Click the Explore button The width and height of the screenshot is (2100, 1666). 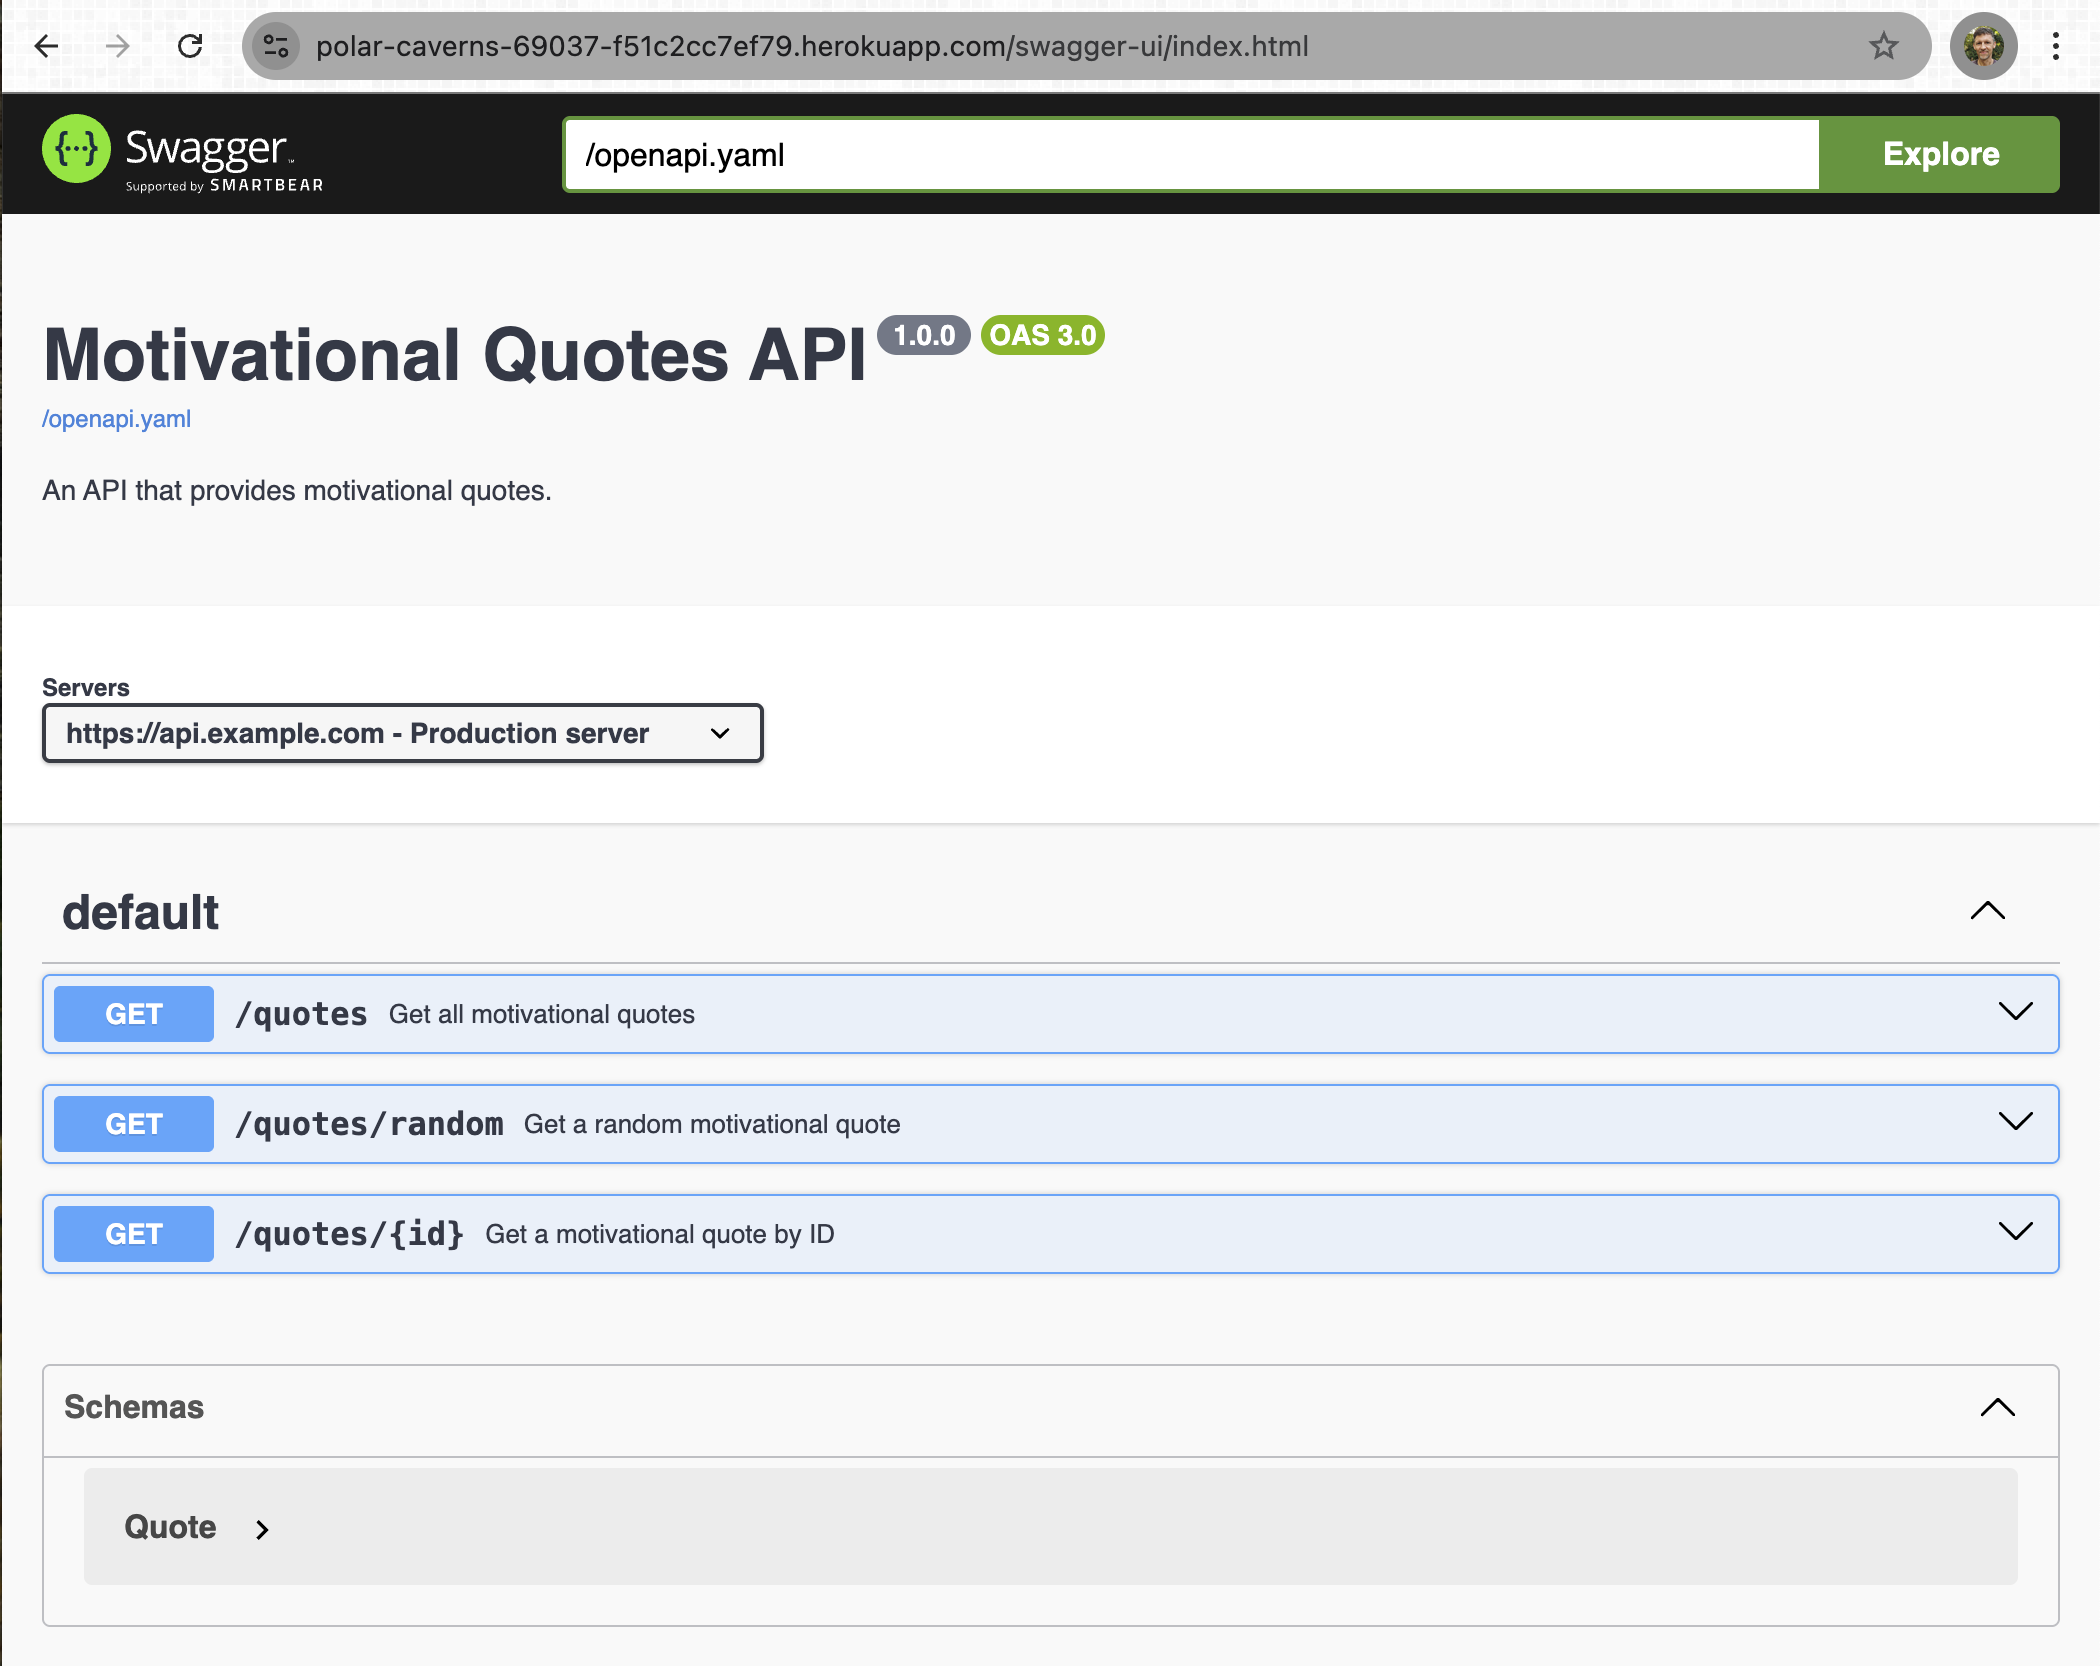(x=1939, y=154)
